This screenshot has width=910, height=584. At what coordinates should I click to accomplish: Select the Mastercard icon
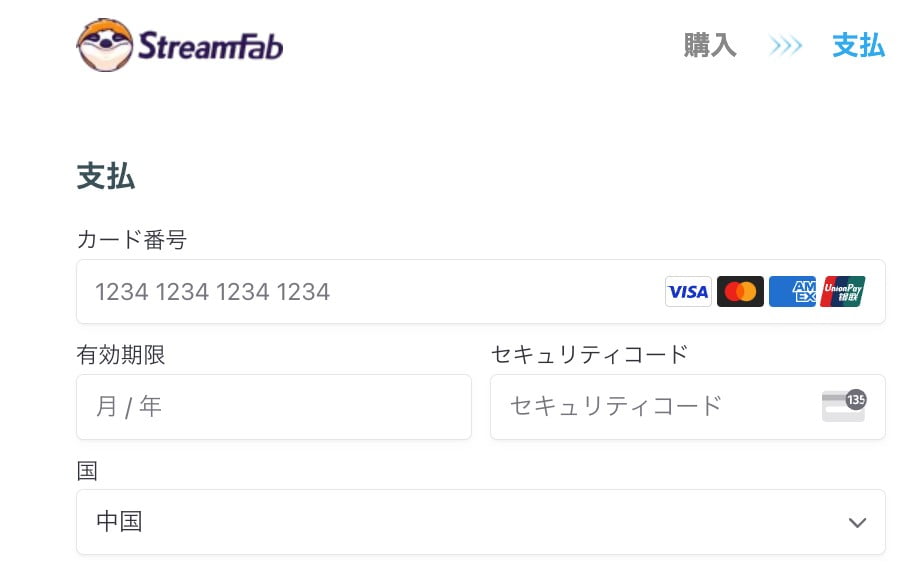click(740, 291)
